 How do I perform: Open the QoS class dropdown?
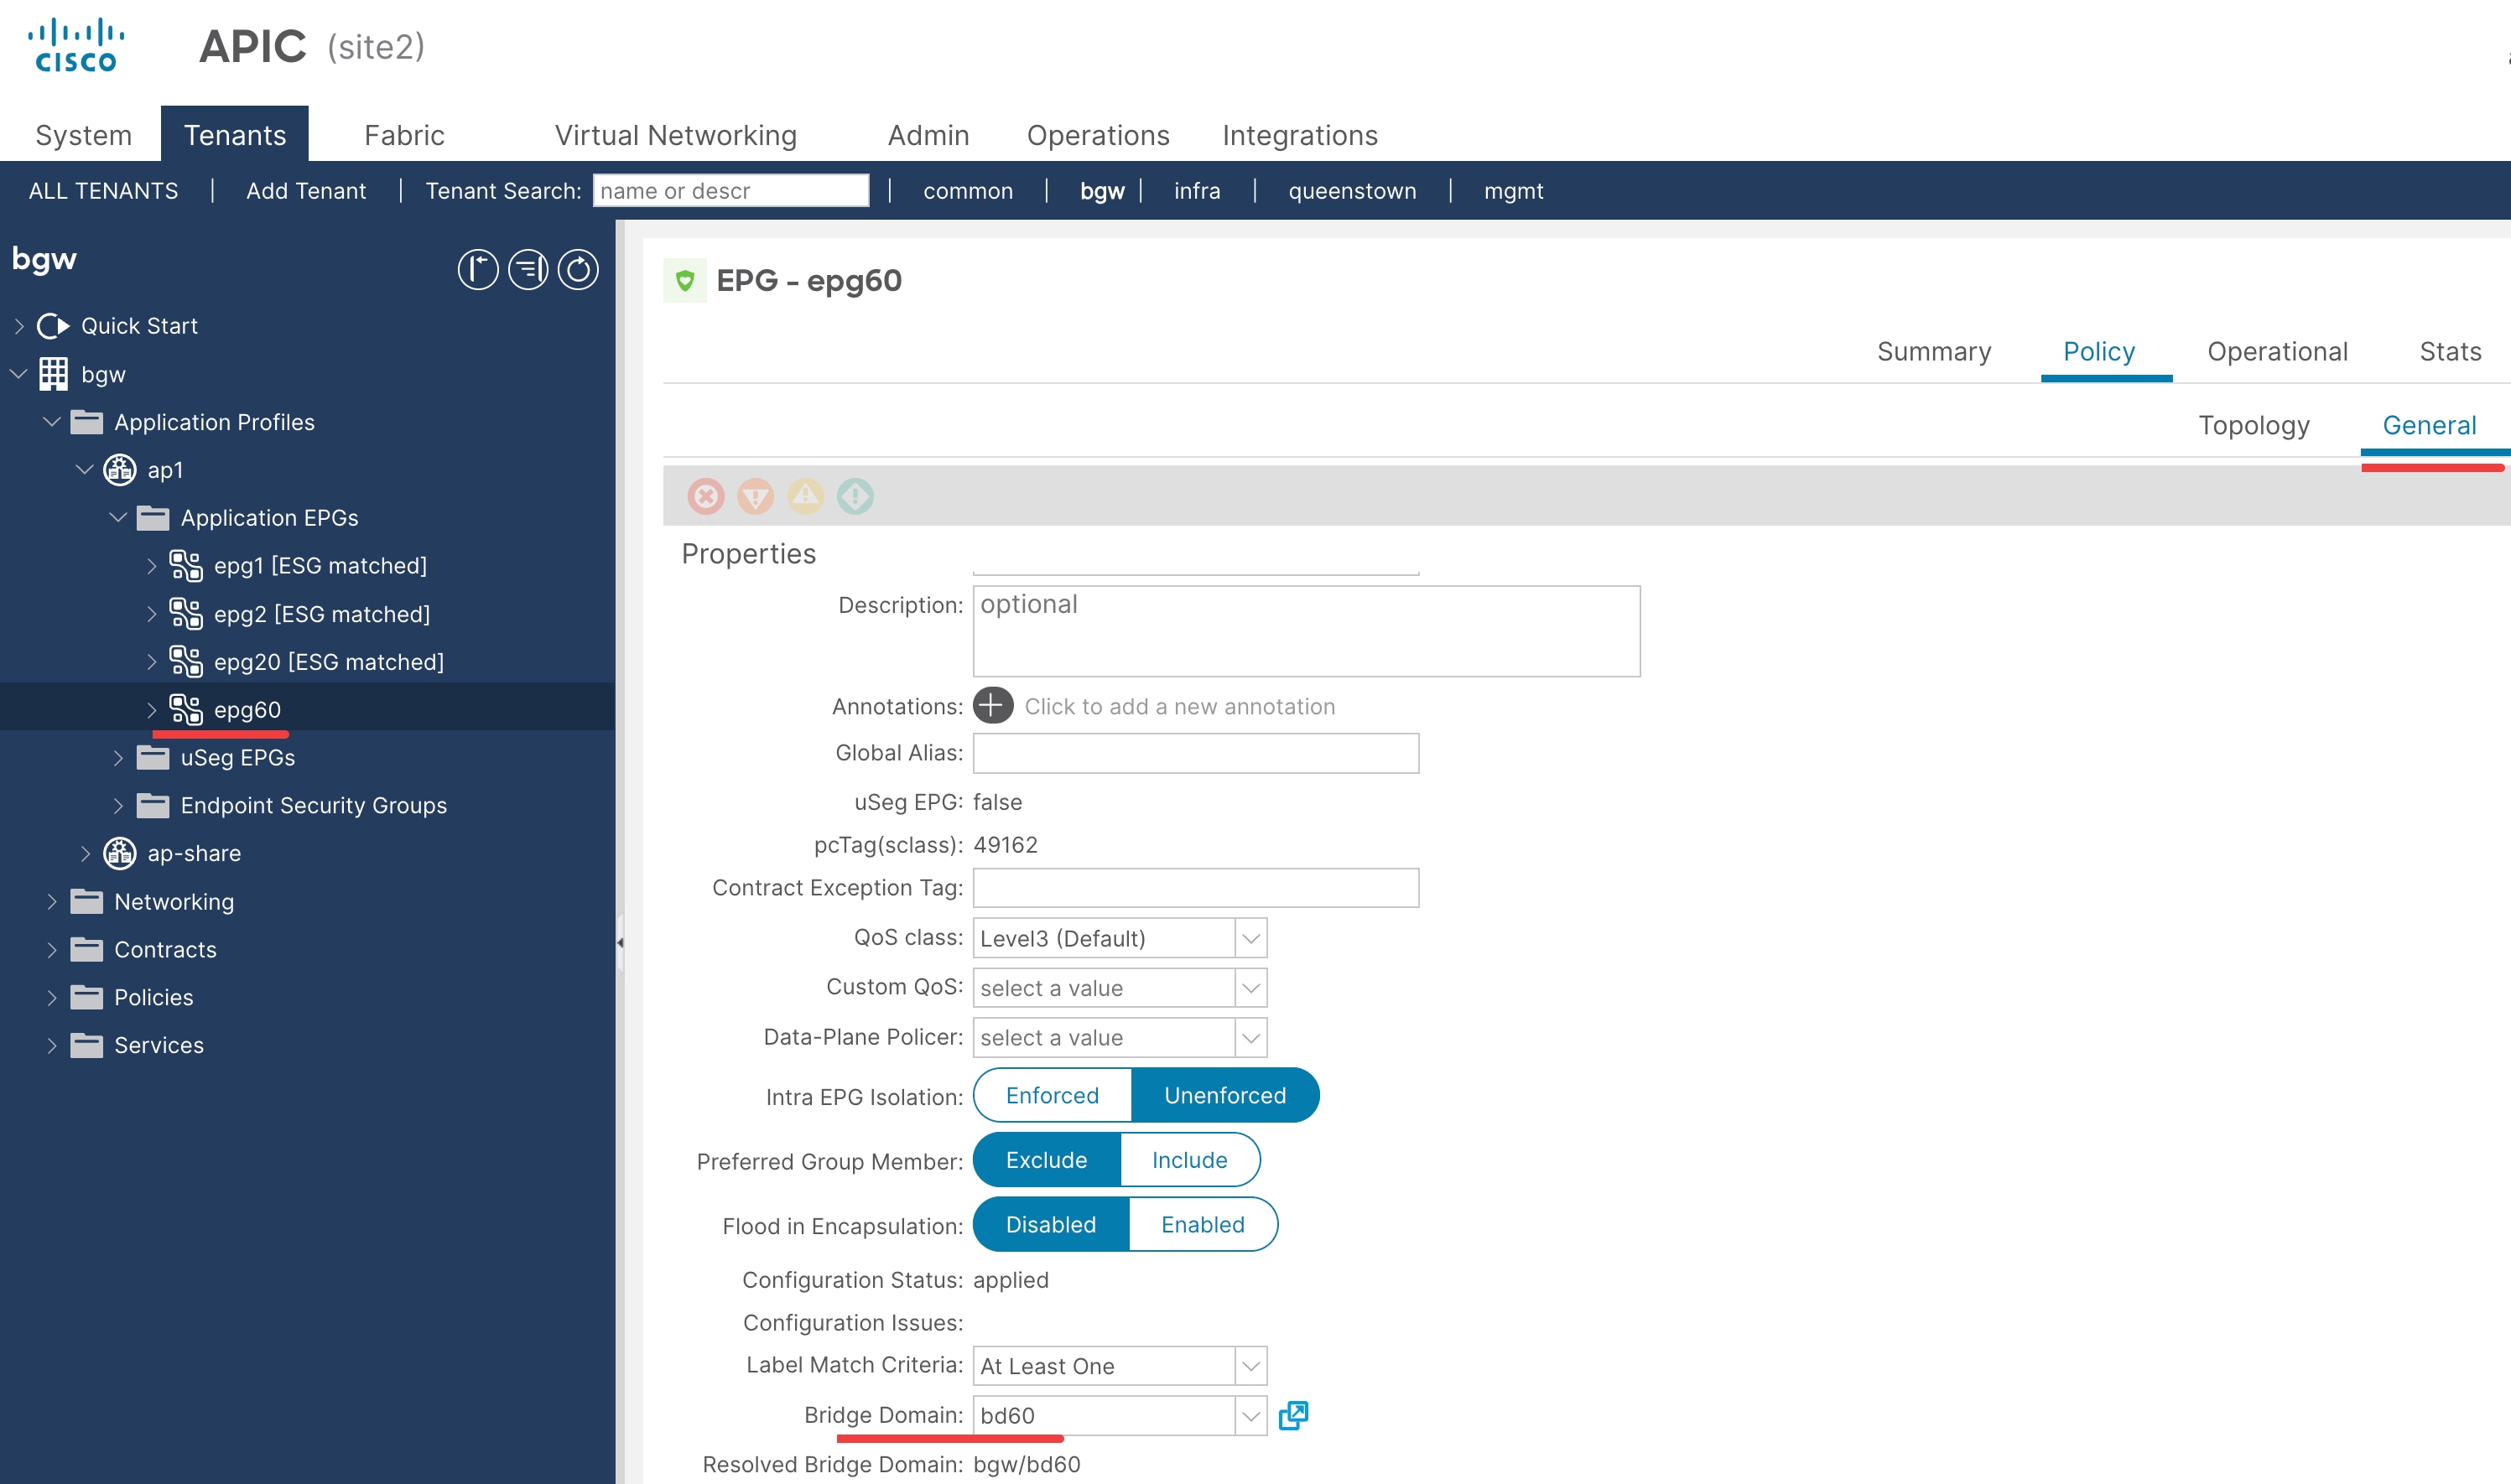tap(1251, 938)
